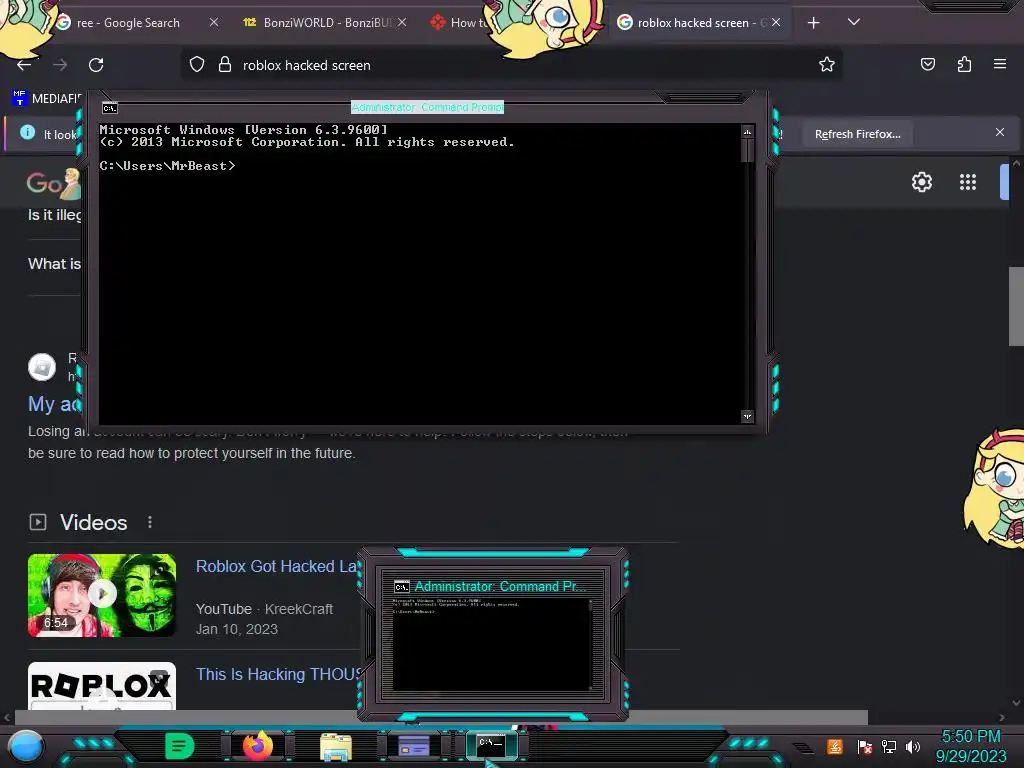The height and width of the screenshot is (768, 1024).
Task: Open 'Roblox Got Hacked' video link
Action: [277, 566]
